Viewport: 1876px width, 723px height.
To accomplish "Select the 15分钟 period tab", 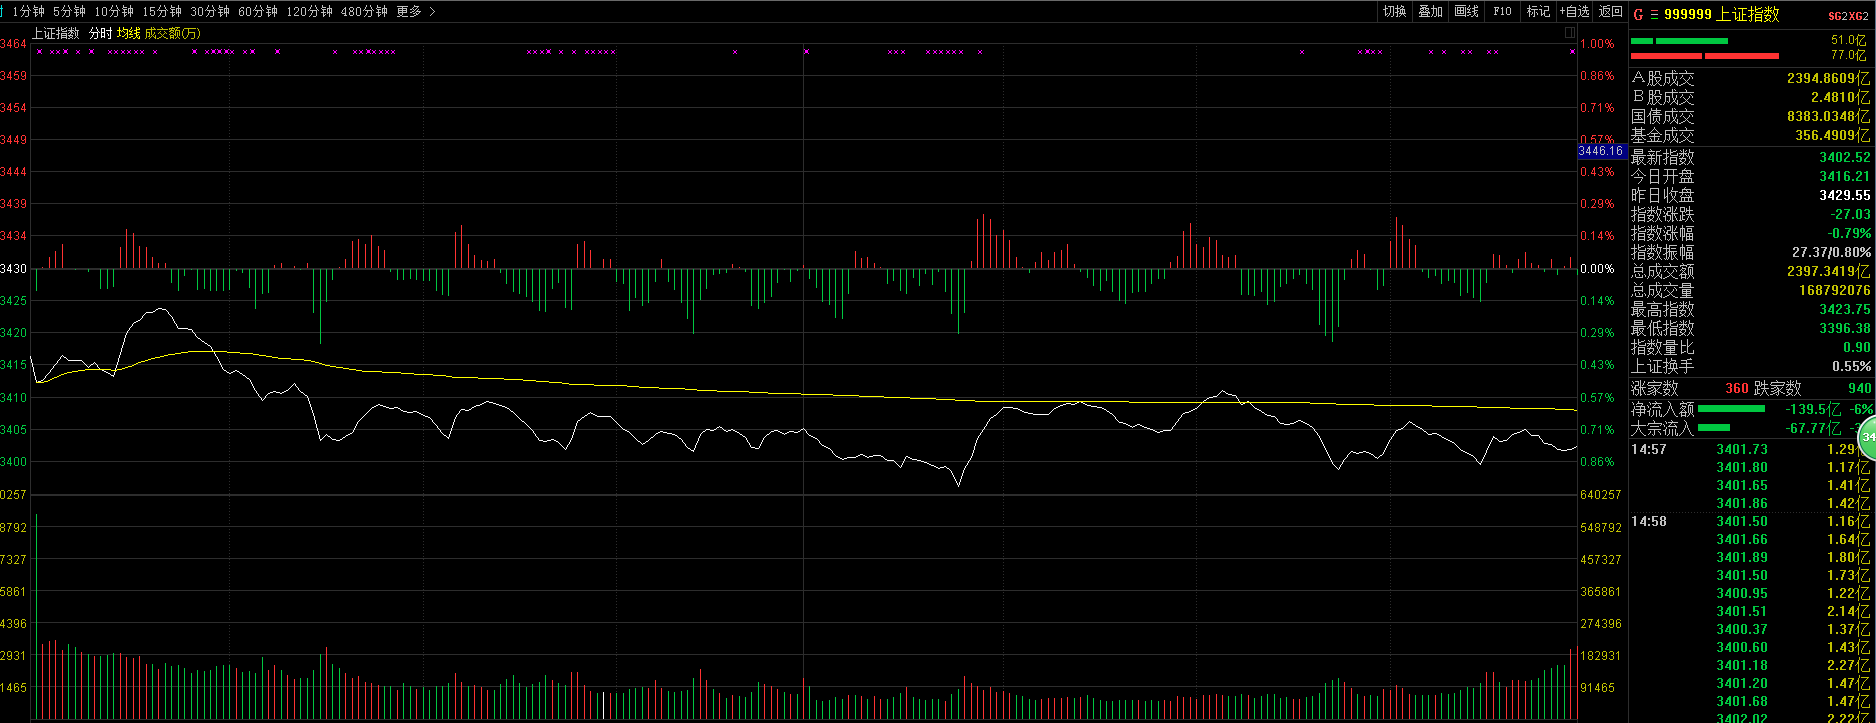I will click(x=162, y=12).
